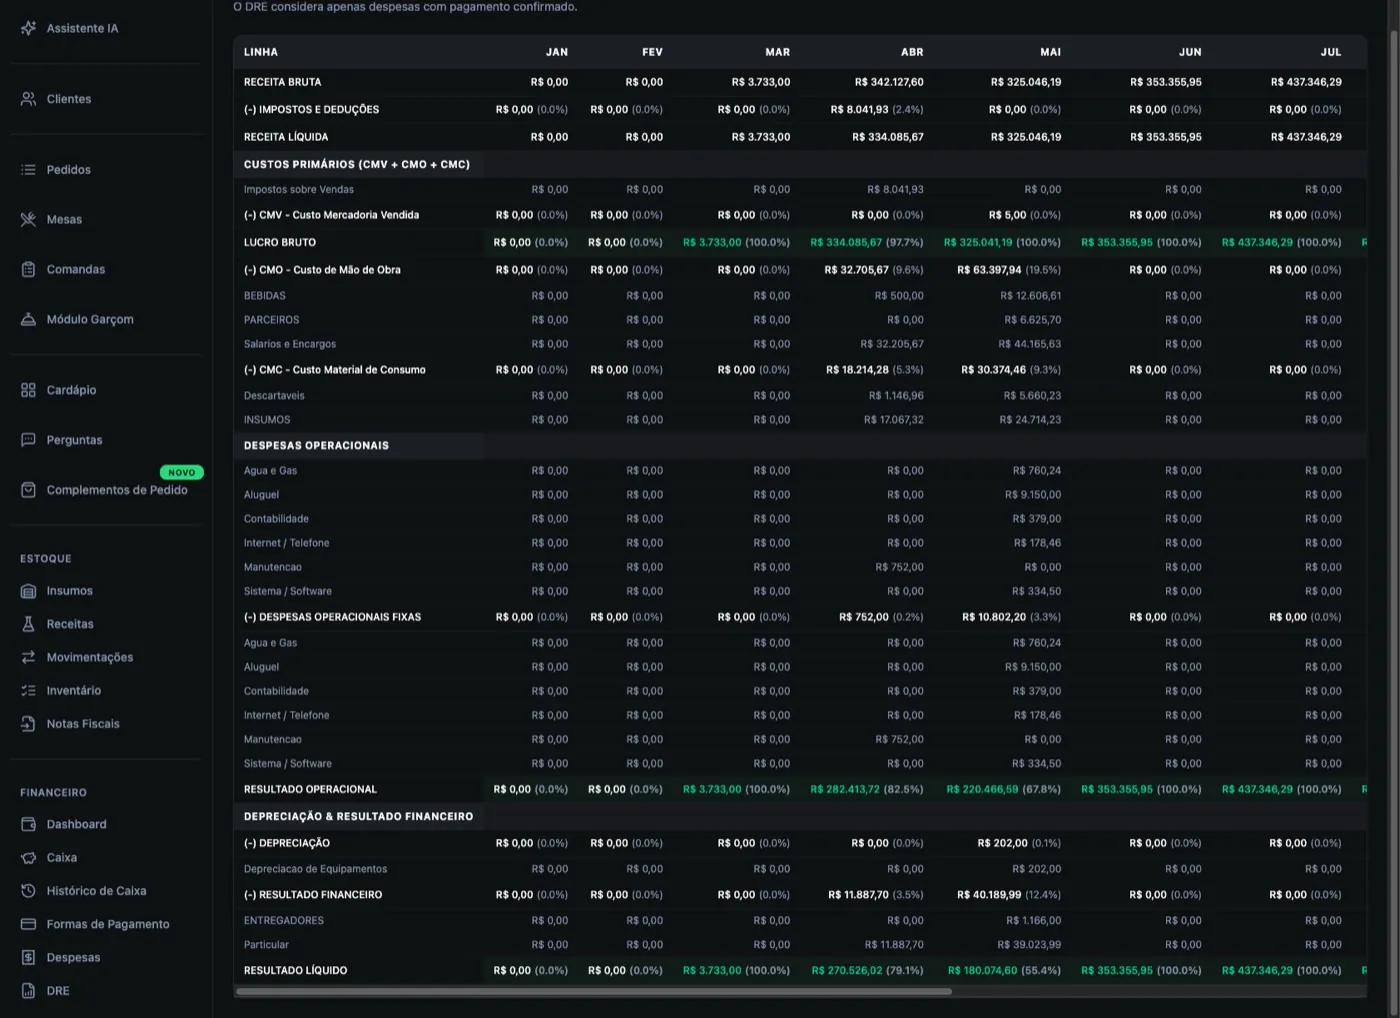This screenshot has width=1400, height=1018.
Task: Click the Clientes people icon
Action: pos(28,99)
